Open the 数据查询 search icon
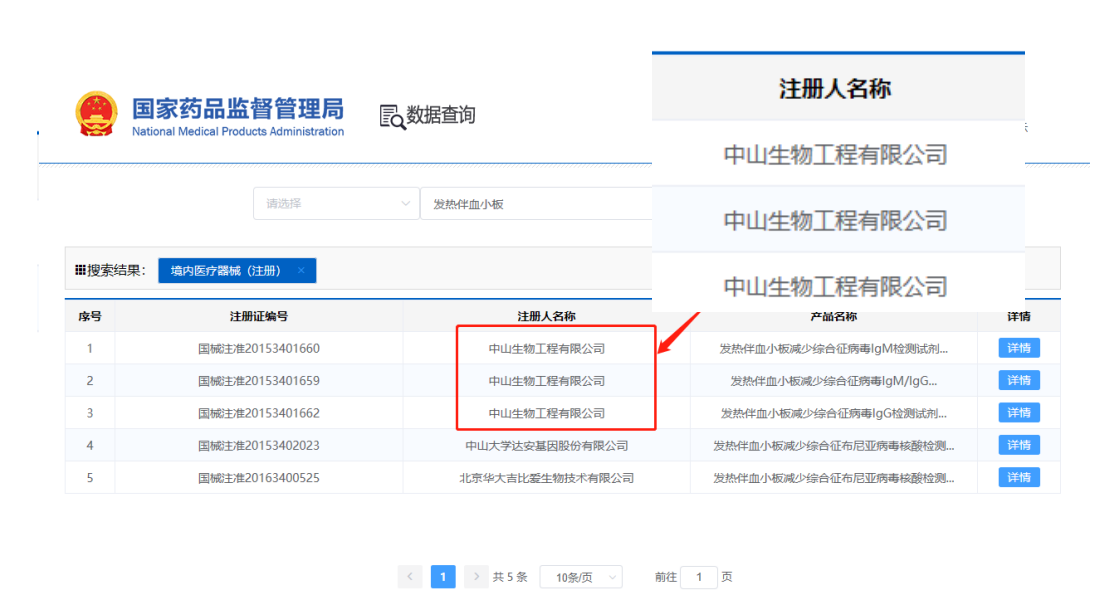Image resolution: width=1111 pixels, height=613 pixels. coord(392,117)
